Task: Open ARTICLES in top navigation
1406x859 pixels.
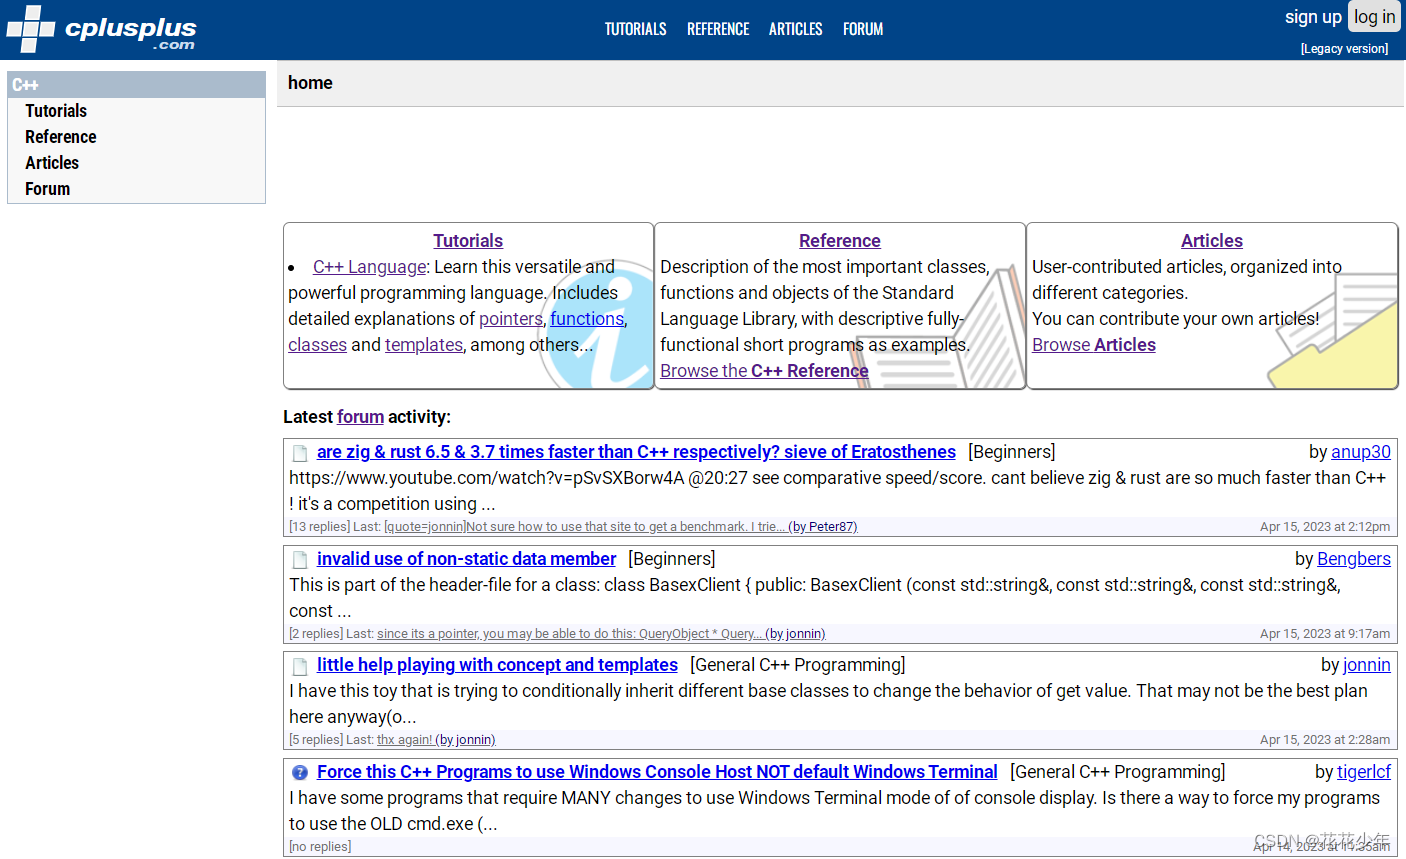Action: point(796,29)
